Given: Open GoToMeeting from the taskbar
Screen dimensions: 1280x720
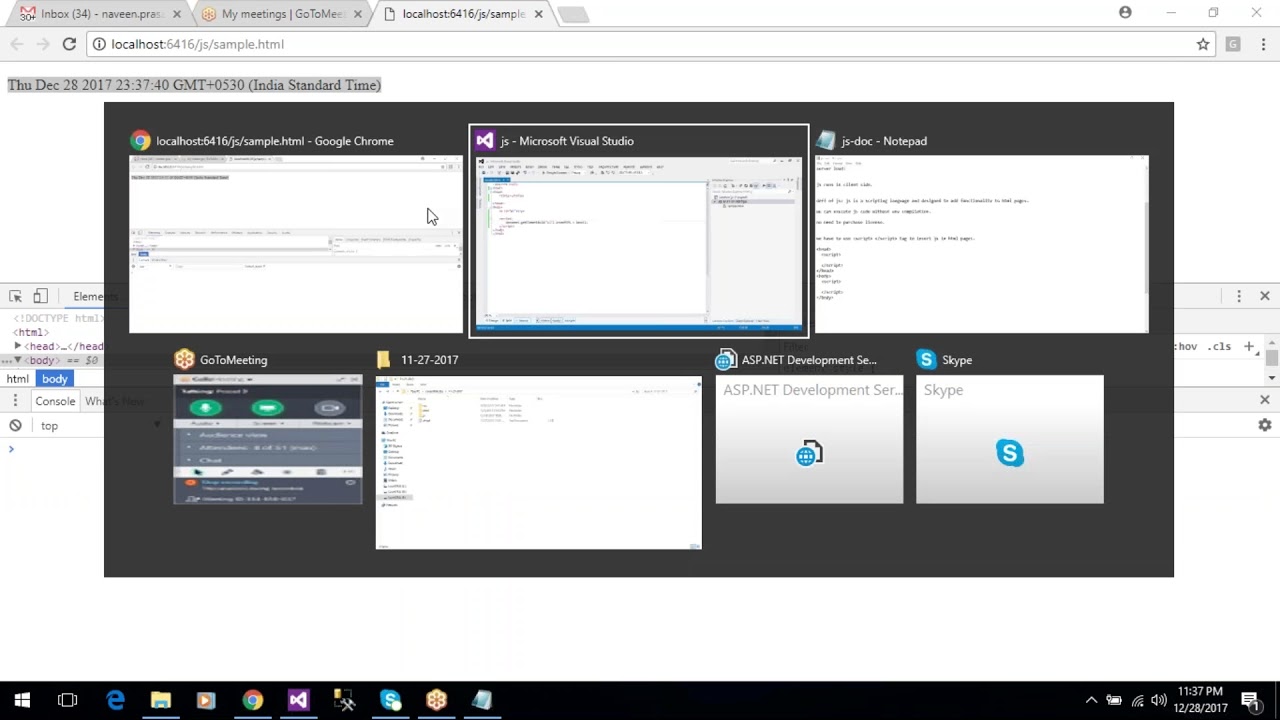Looking at the screenshot, I should pyautogui.click(x=436, y=700).
